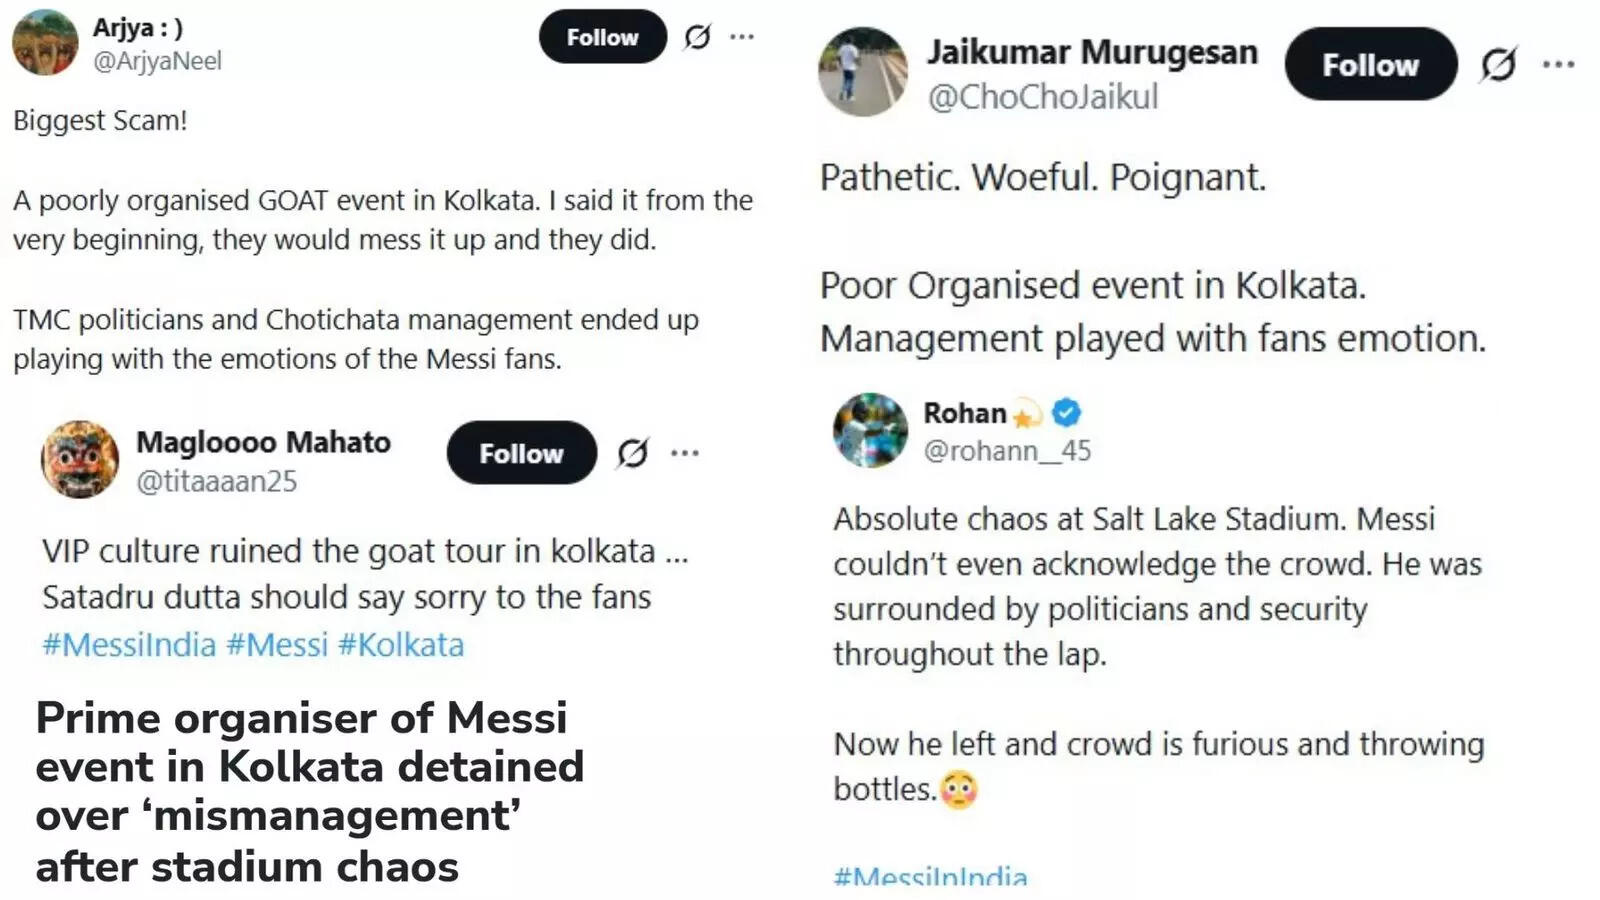Image resolution: width=1600 pixels, height=900 pixels.
Task: Open the #MessiIndia hashtag
Action: [x=129, y=645]
